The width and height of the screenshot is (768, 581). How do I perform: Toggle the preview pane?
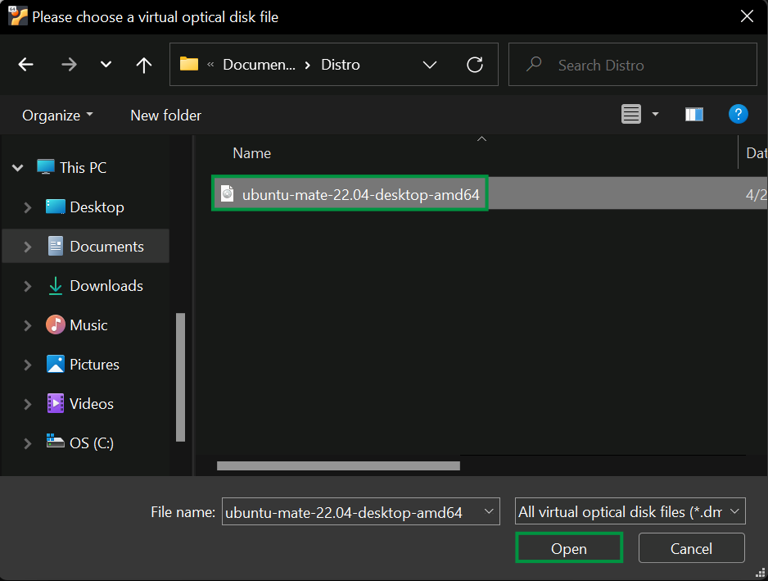tap(694, 115)
